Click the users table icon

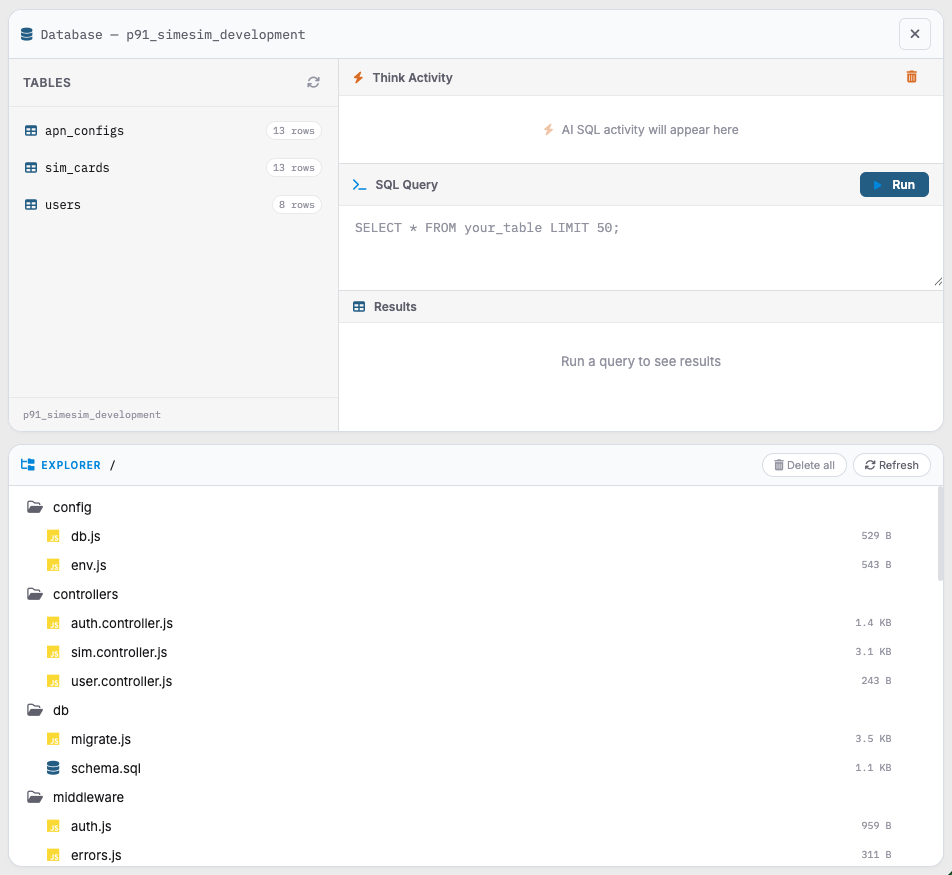[31, 205]
